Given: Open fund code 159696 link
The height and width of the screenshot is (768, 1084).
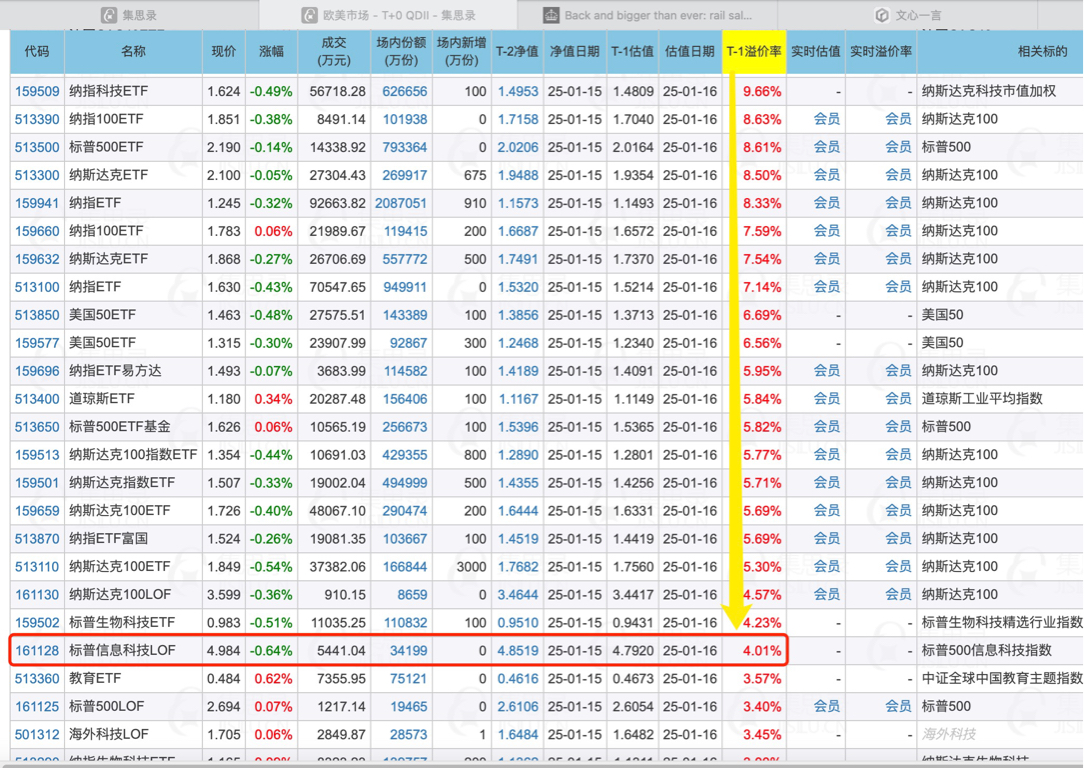Looking at the screenshot, I should (x=37, y=371).
